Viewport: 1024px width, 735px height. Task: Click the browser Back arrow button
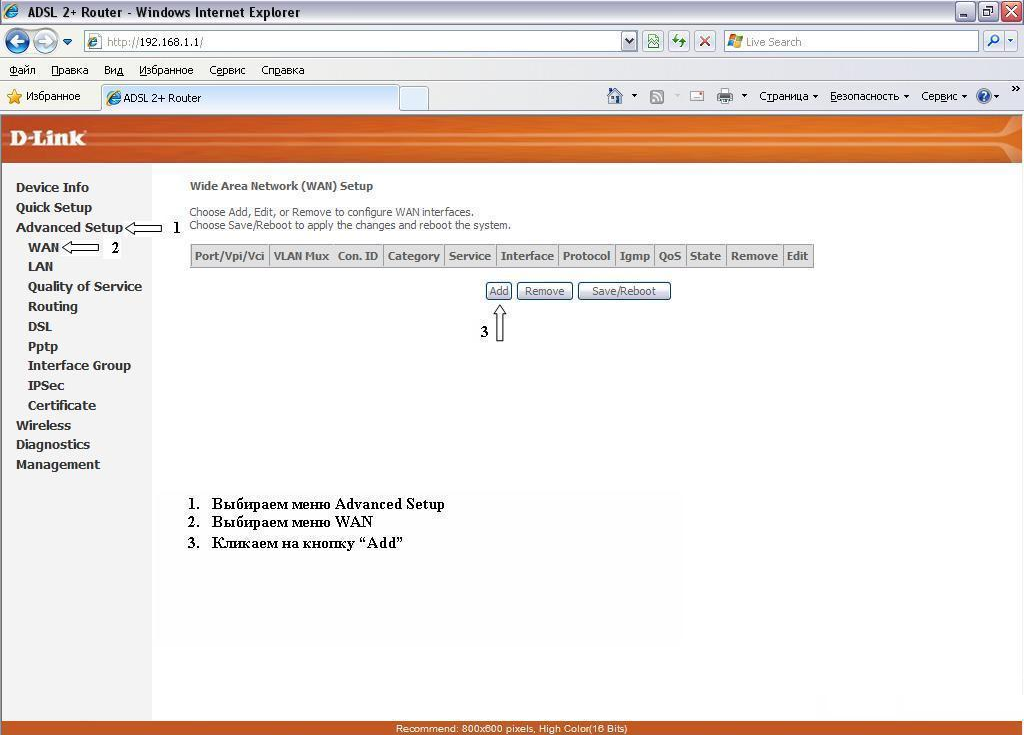click(x=18, y=42)
